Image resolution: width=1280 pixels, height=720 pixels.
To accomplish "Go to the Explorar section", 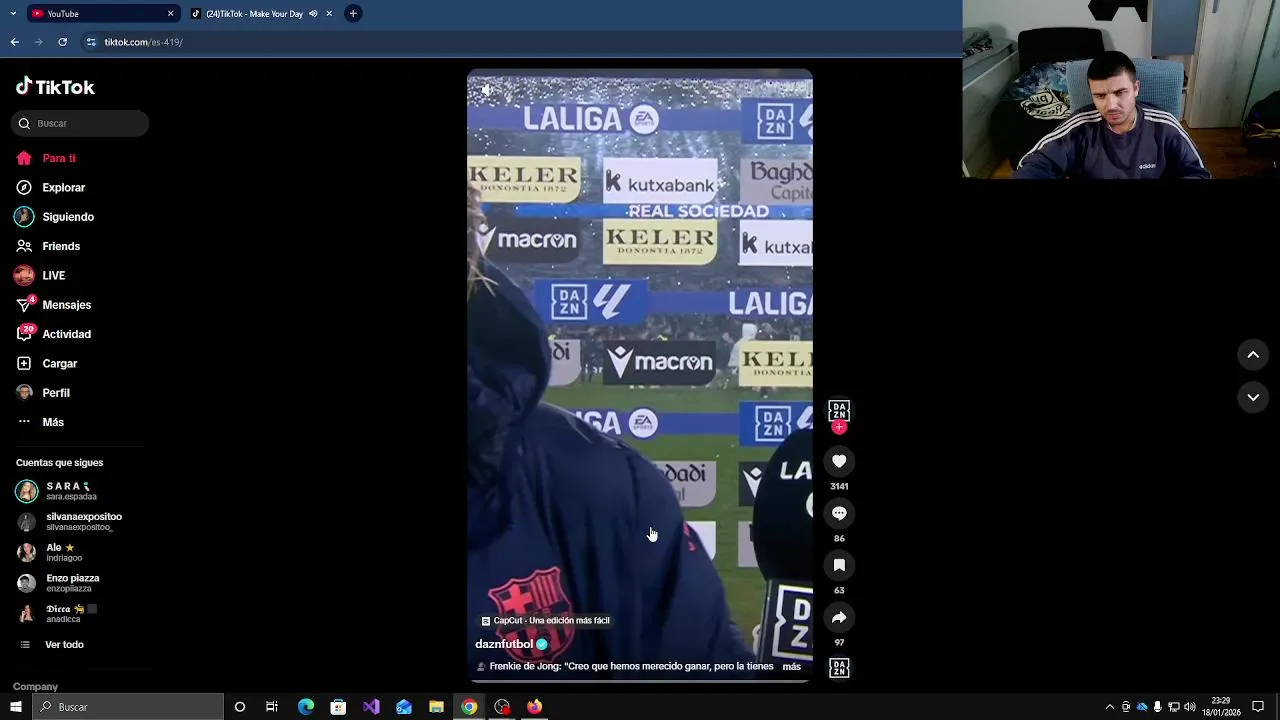I will [x=50, y=187].
